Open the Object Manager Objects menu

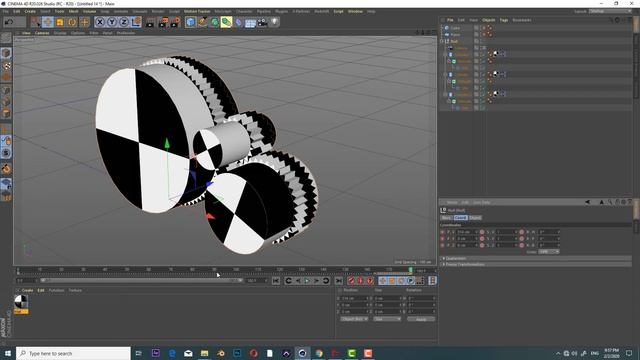(489, 20)
